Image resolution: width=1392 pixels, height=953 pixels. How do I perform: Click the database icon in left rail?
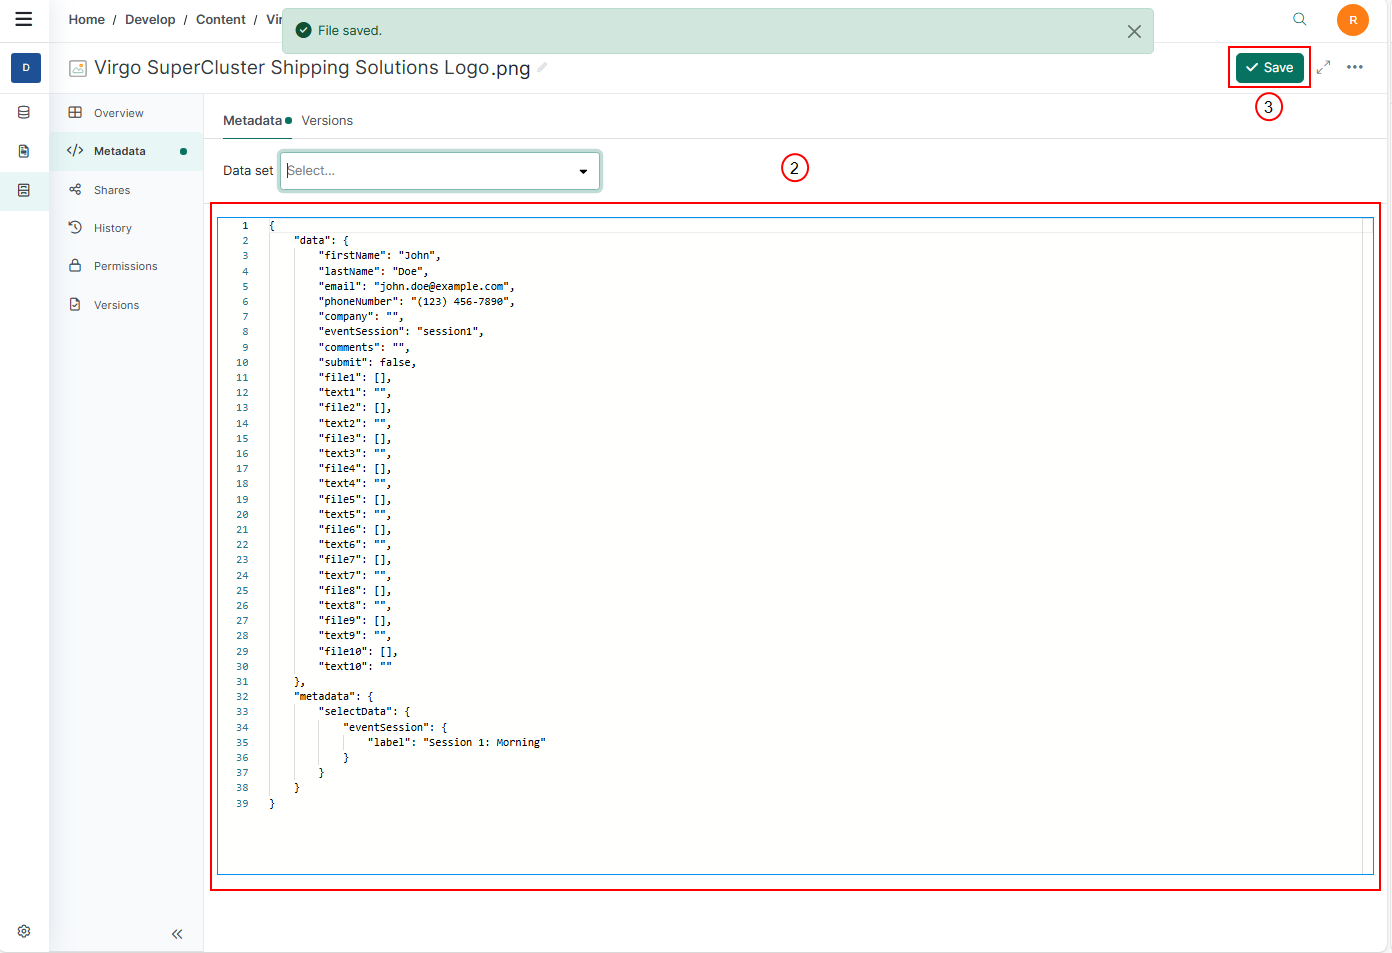tap(24, 112)
